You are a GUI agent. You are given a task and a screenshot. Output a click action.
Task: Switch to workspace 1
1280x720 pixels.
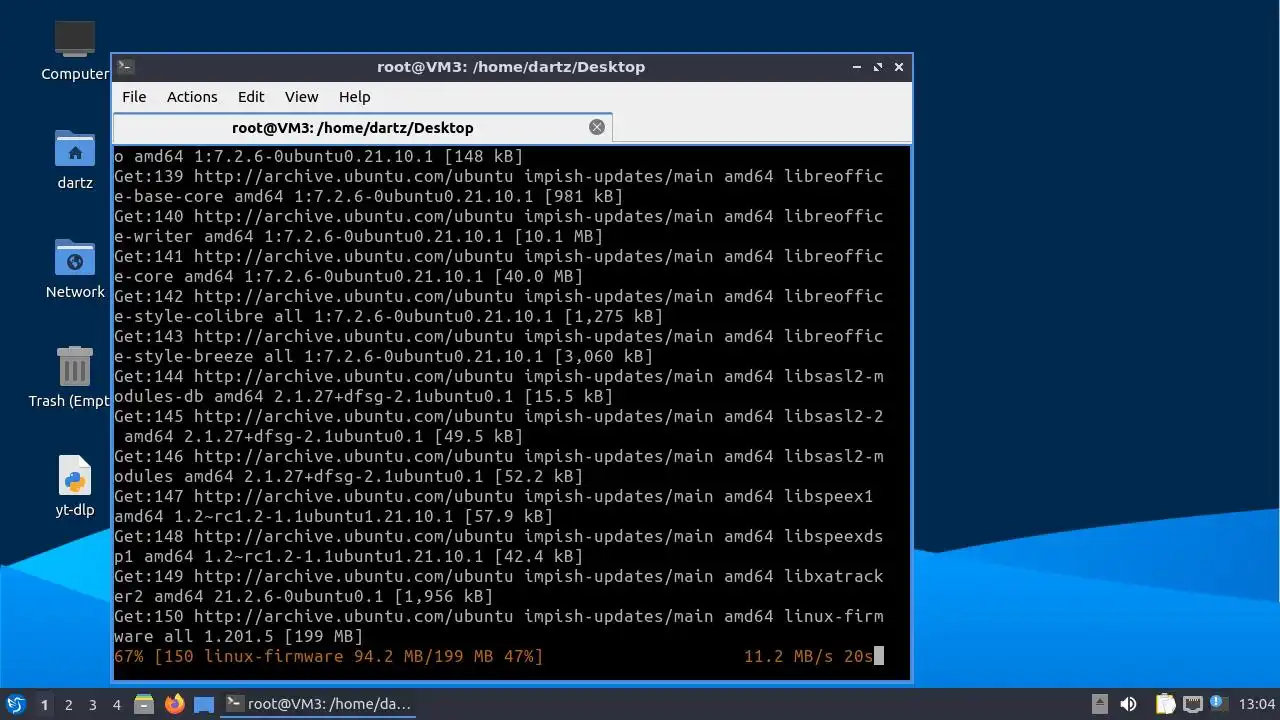click(x=44, y=705)
